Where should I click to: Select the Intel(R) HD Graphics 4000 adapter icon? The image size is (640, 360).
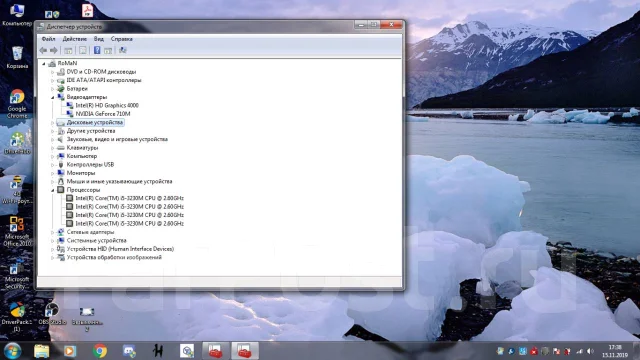70,105
